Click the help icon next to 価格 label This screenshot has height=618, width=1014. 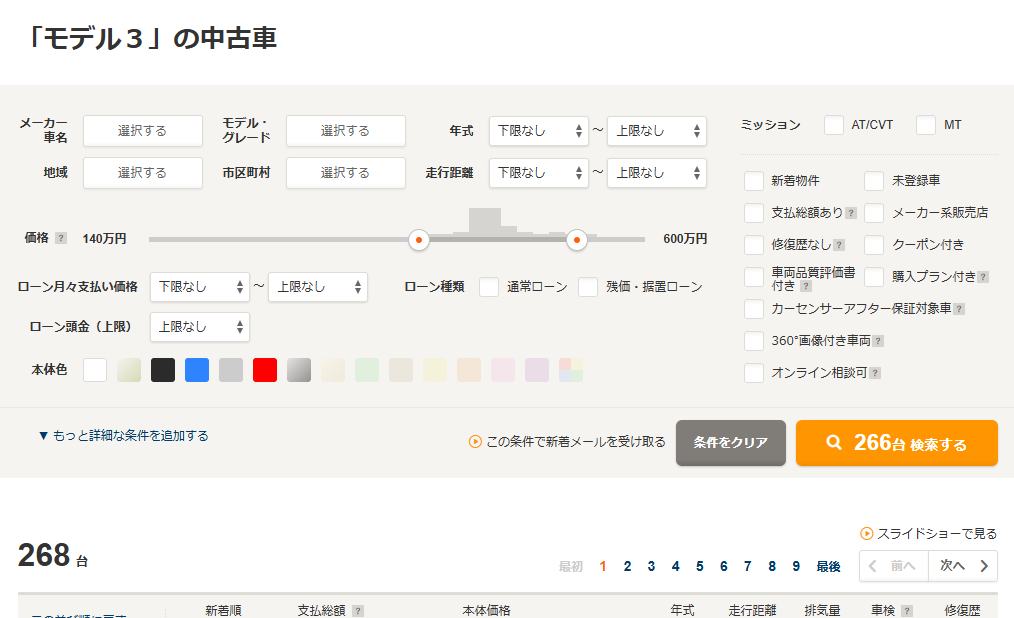pos(61,239)
